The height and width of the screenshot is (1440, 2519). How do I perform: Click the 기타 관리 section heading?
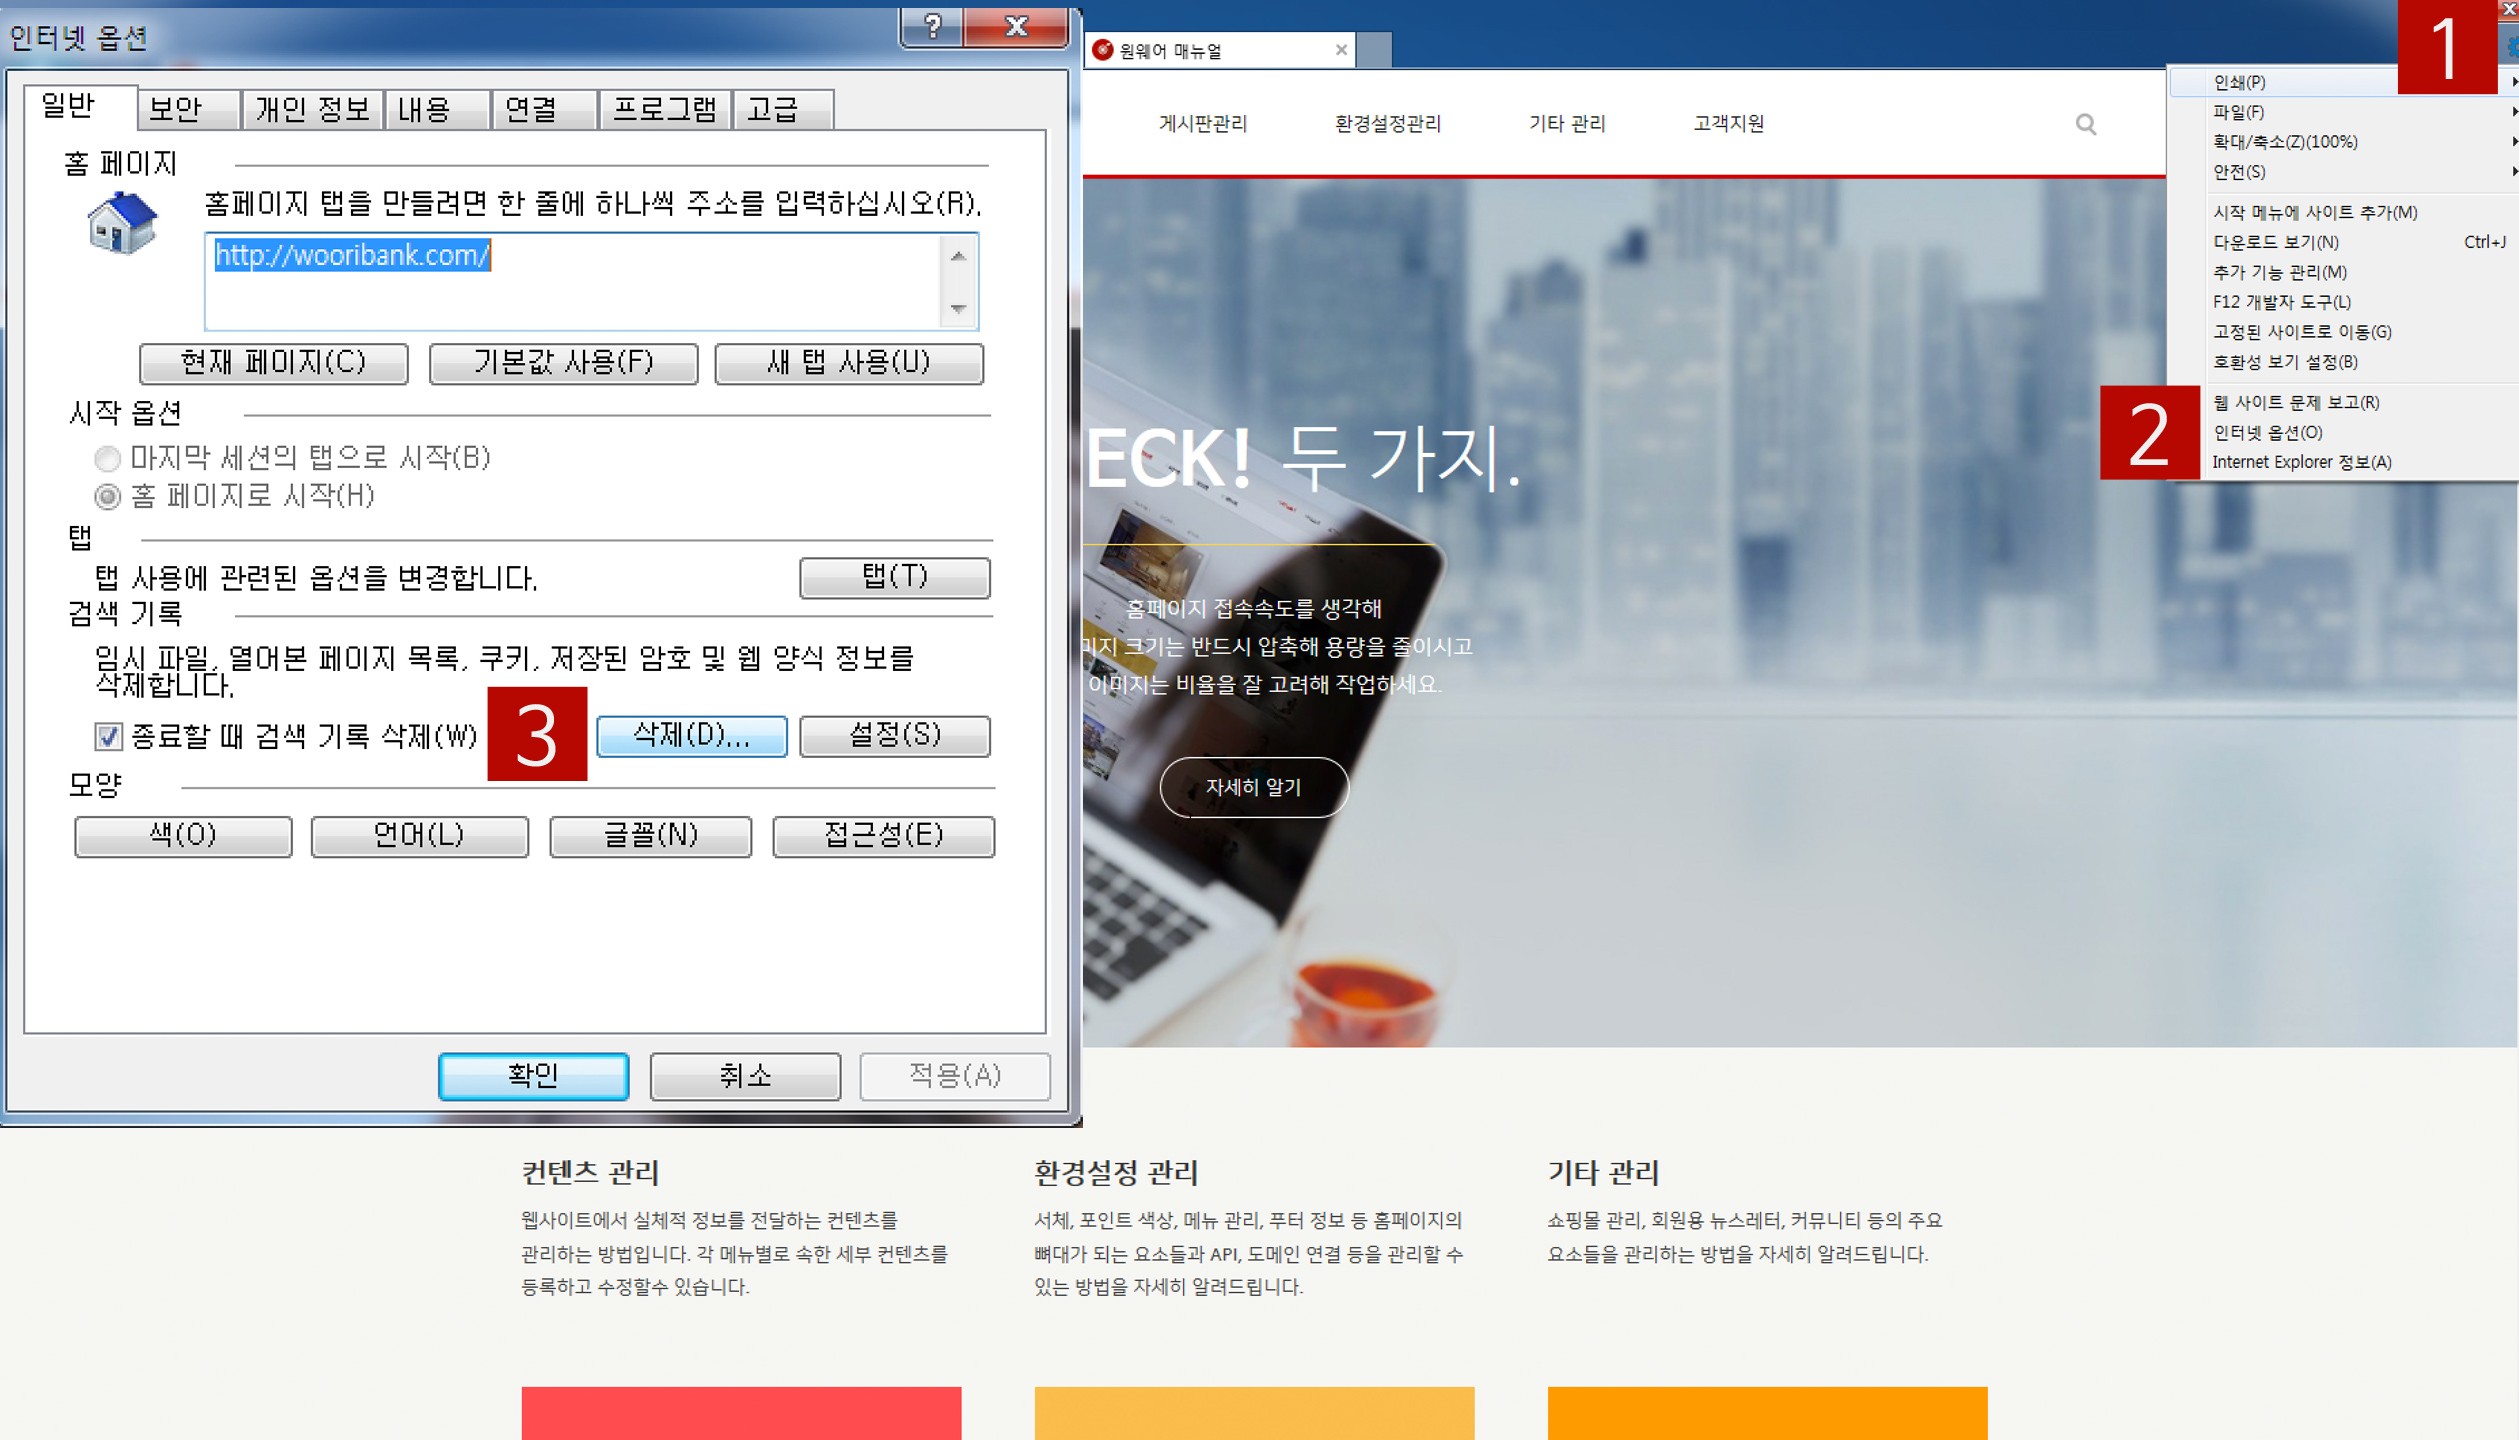click(1603, 1172)
